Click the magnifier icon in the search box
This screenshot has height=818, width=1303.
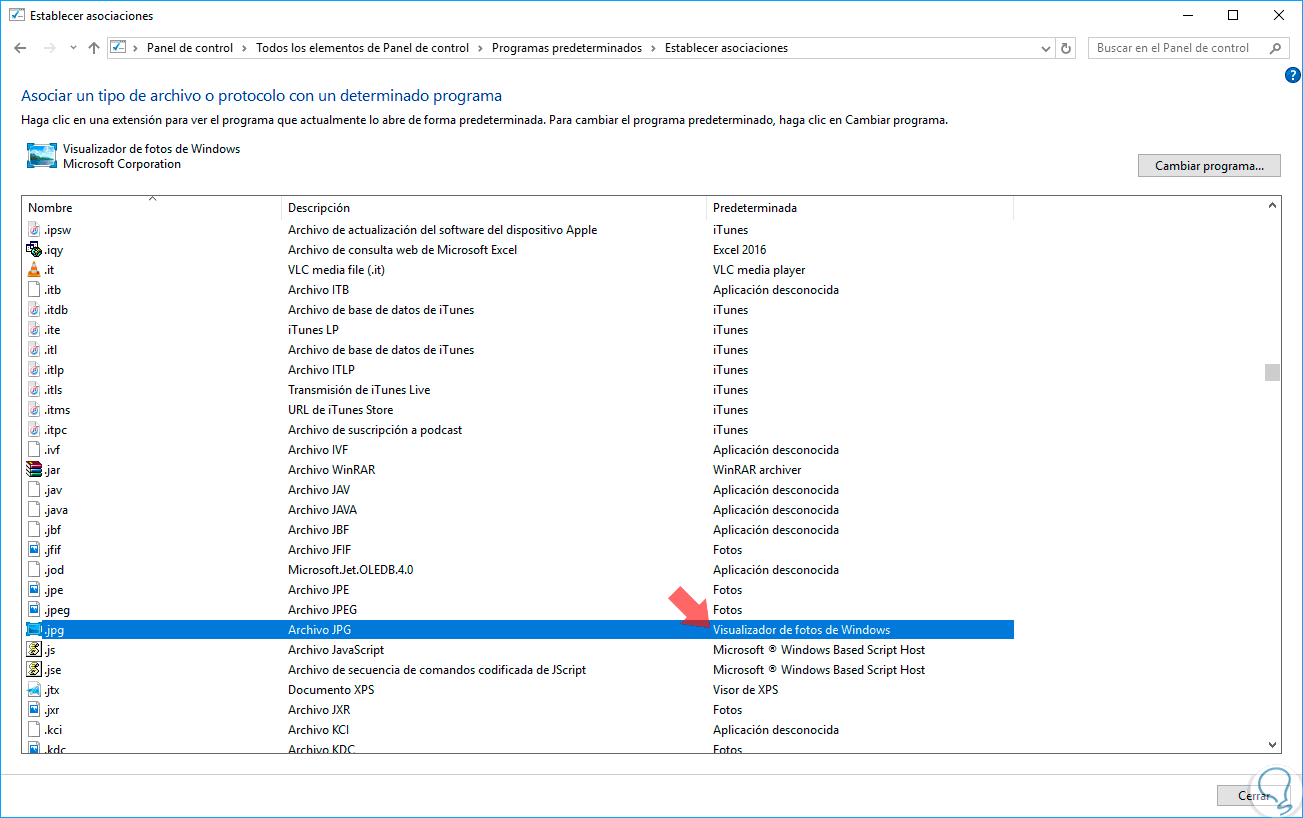pos(1275,48)
